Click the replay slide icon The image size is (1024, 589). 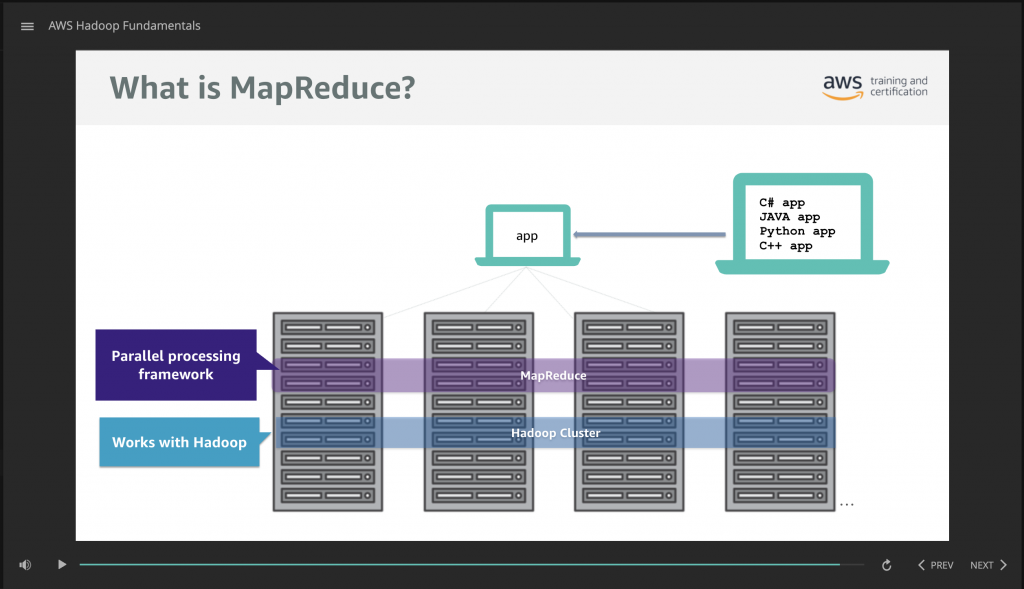pos(886,564)
